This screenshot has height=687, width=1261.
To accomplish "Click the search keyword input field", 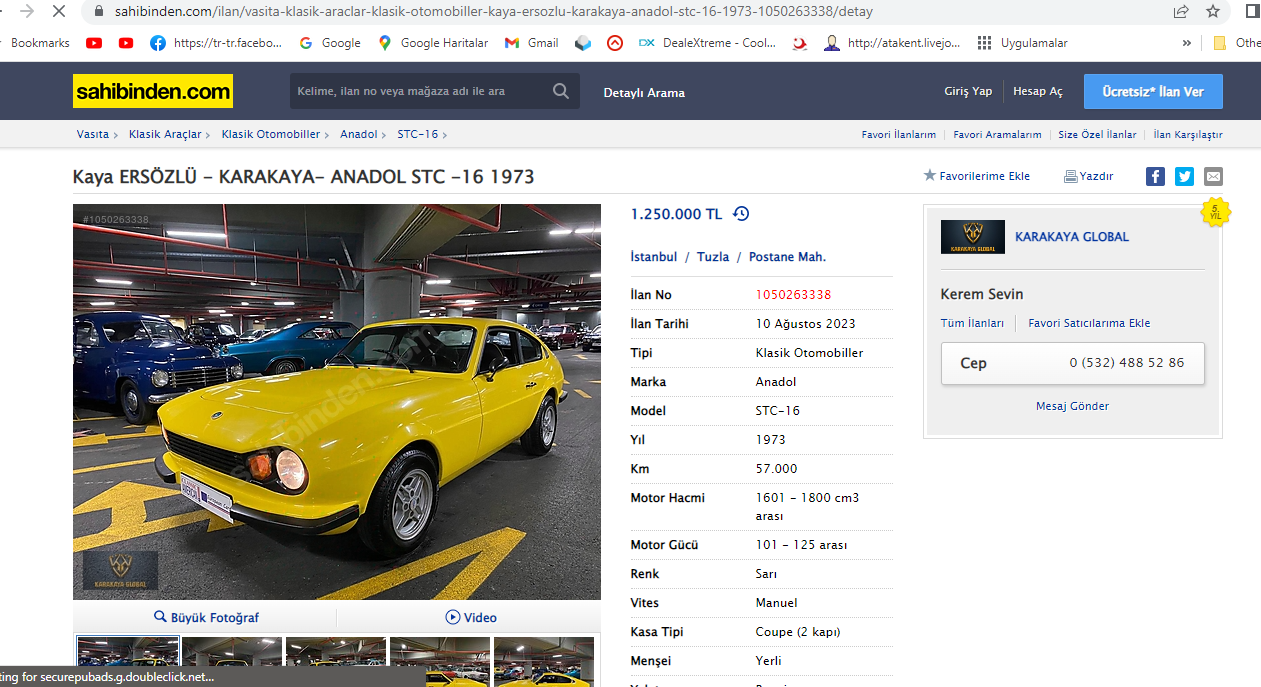I will (419, 91).
